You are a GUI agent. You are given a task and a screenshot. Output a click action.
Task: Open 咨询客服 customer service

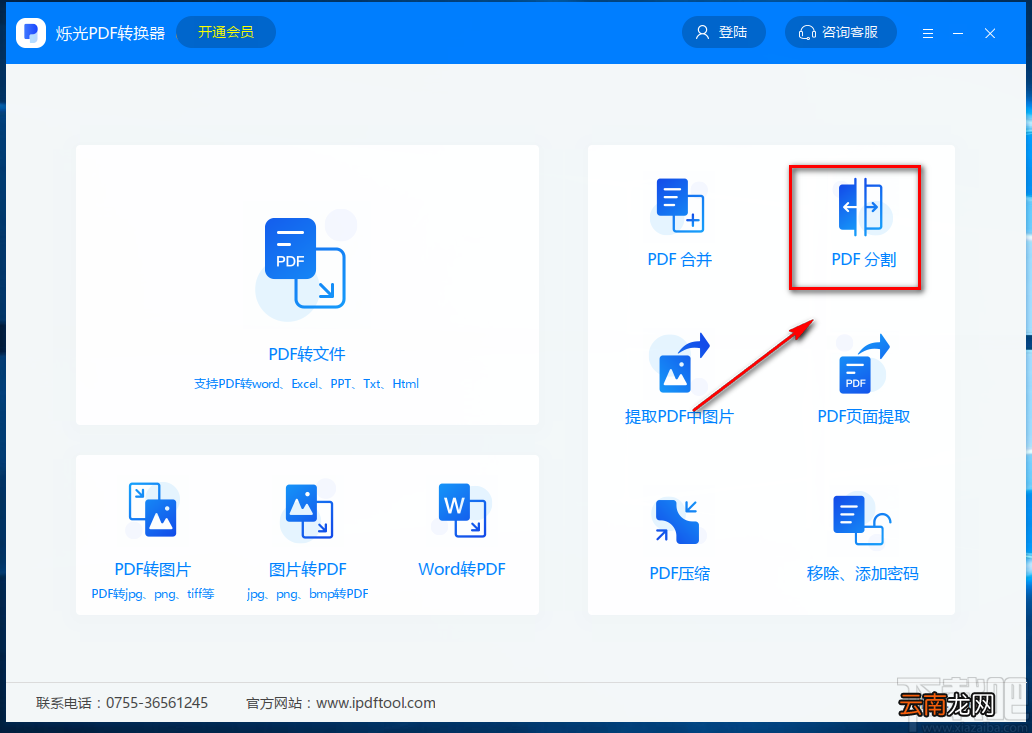[840, 32]
